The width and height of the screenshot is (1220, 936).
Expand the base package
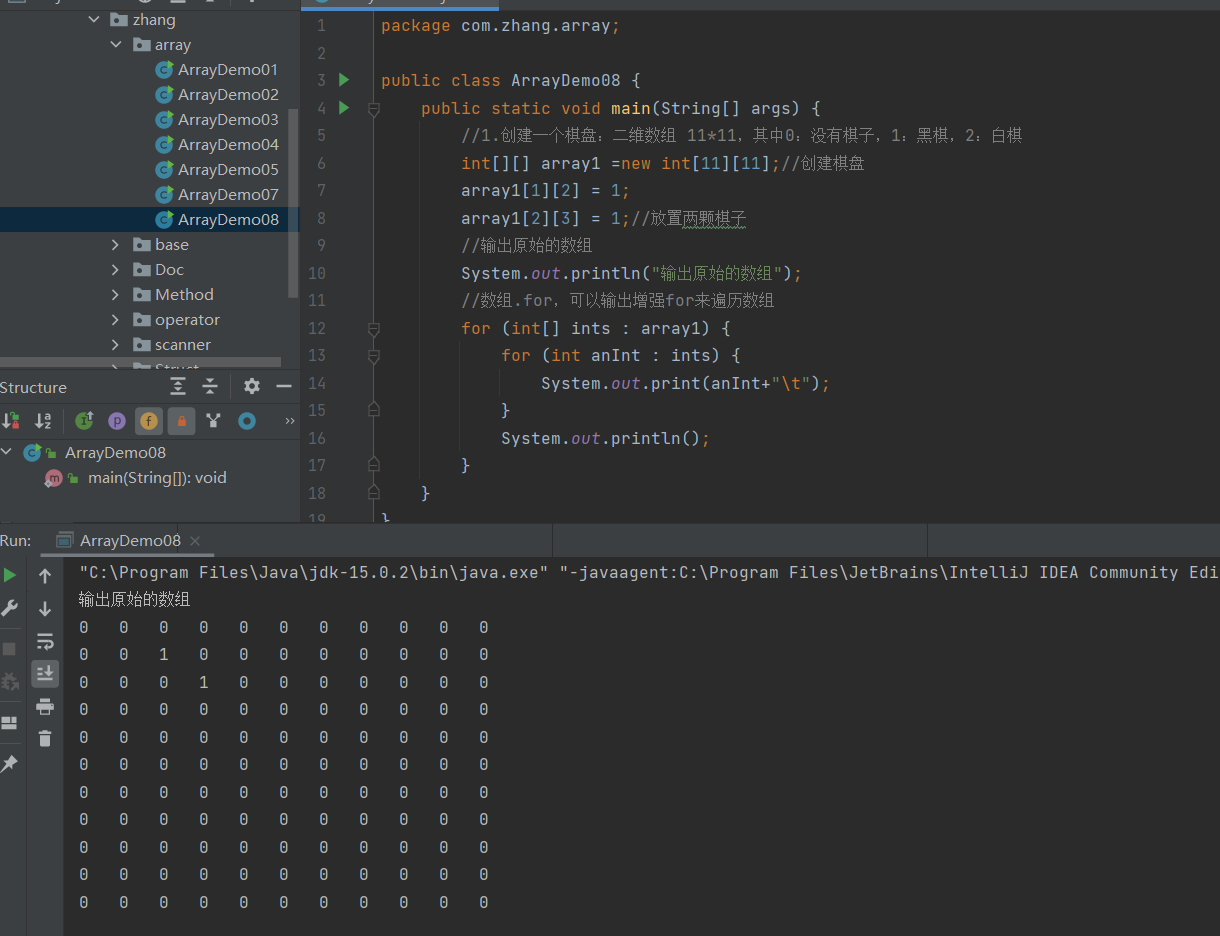[x=116, y=245]
